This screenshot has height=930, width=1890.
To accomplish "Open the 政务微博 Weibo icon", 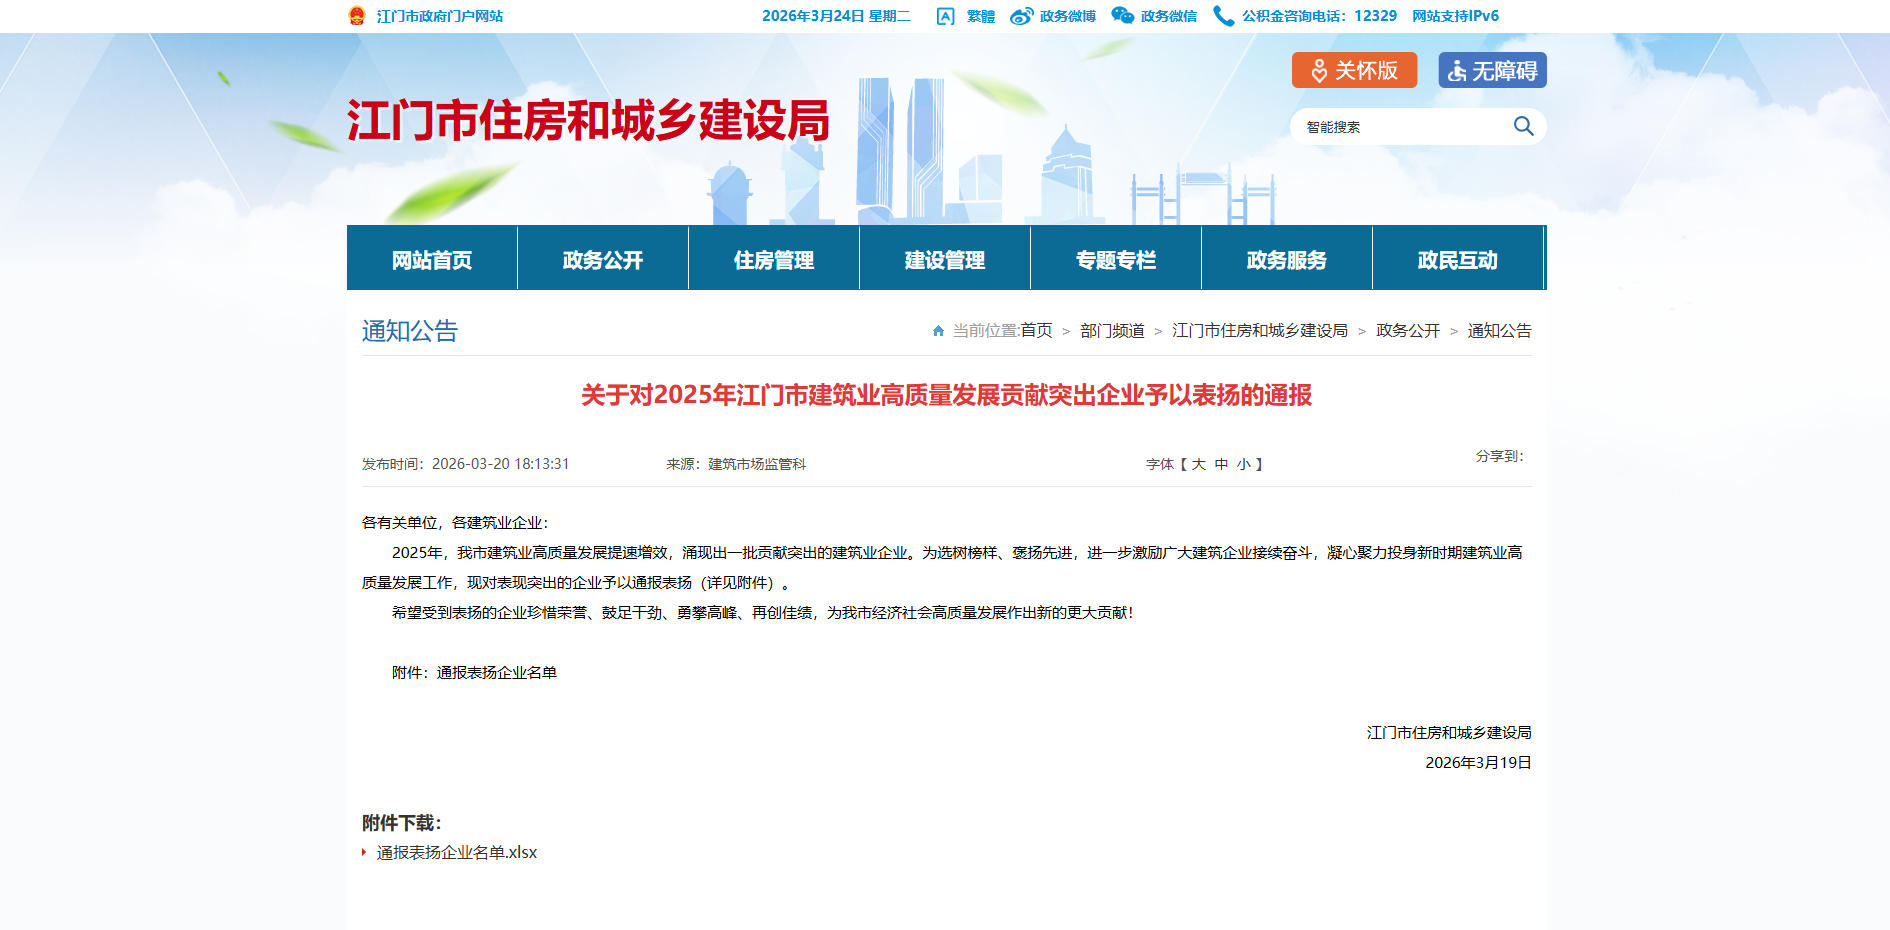I will [1021, 16].
